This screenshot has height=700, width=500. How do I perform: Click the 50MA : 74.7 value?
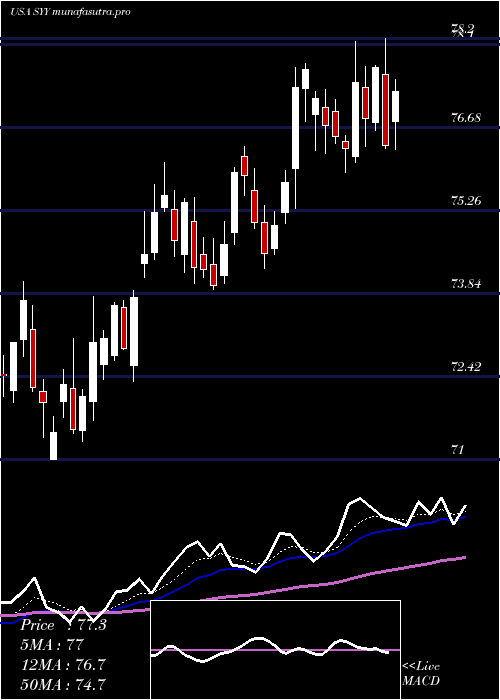click(63, 684)
